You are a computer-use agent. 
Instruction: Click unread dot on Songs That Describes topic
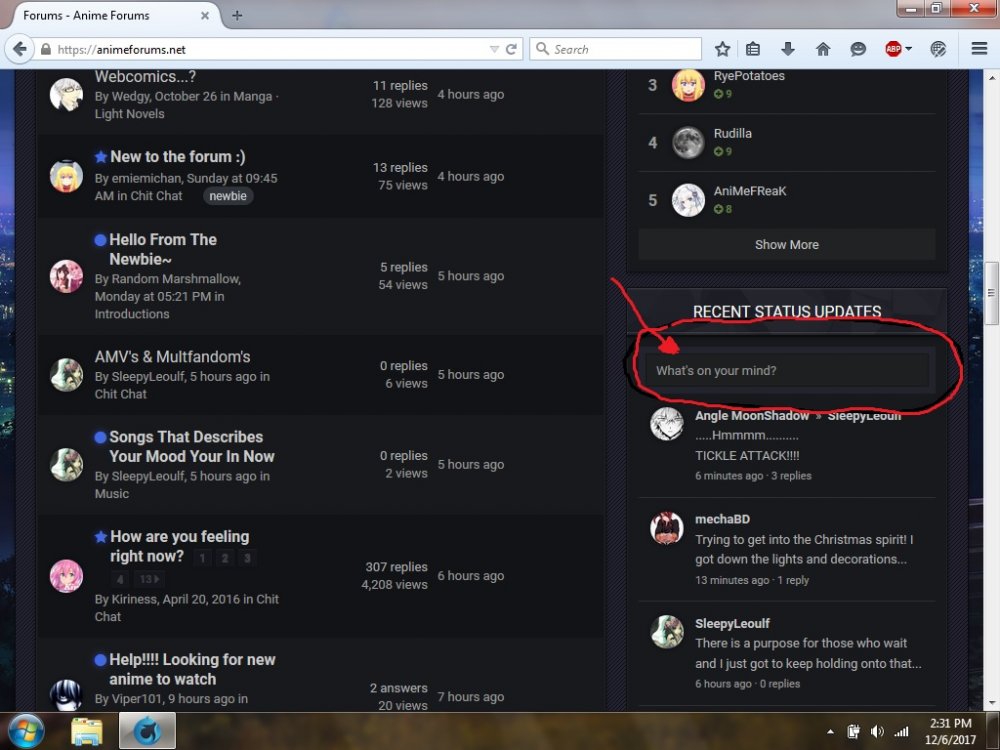click(100, 437)
